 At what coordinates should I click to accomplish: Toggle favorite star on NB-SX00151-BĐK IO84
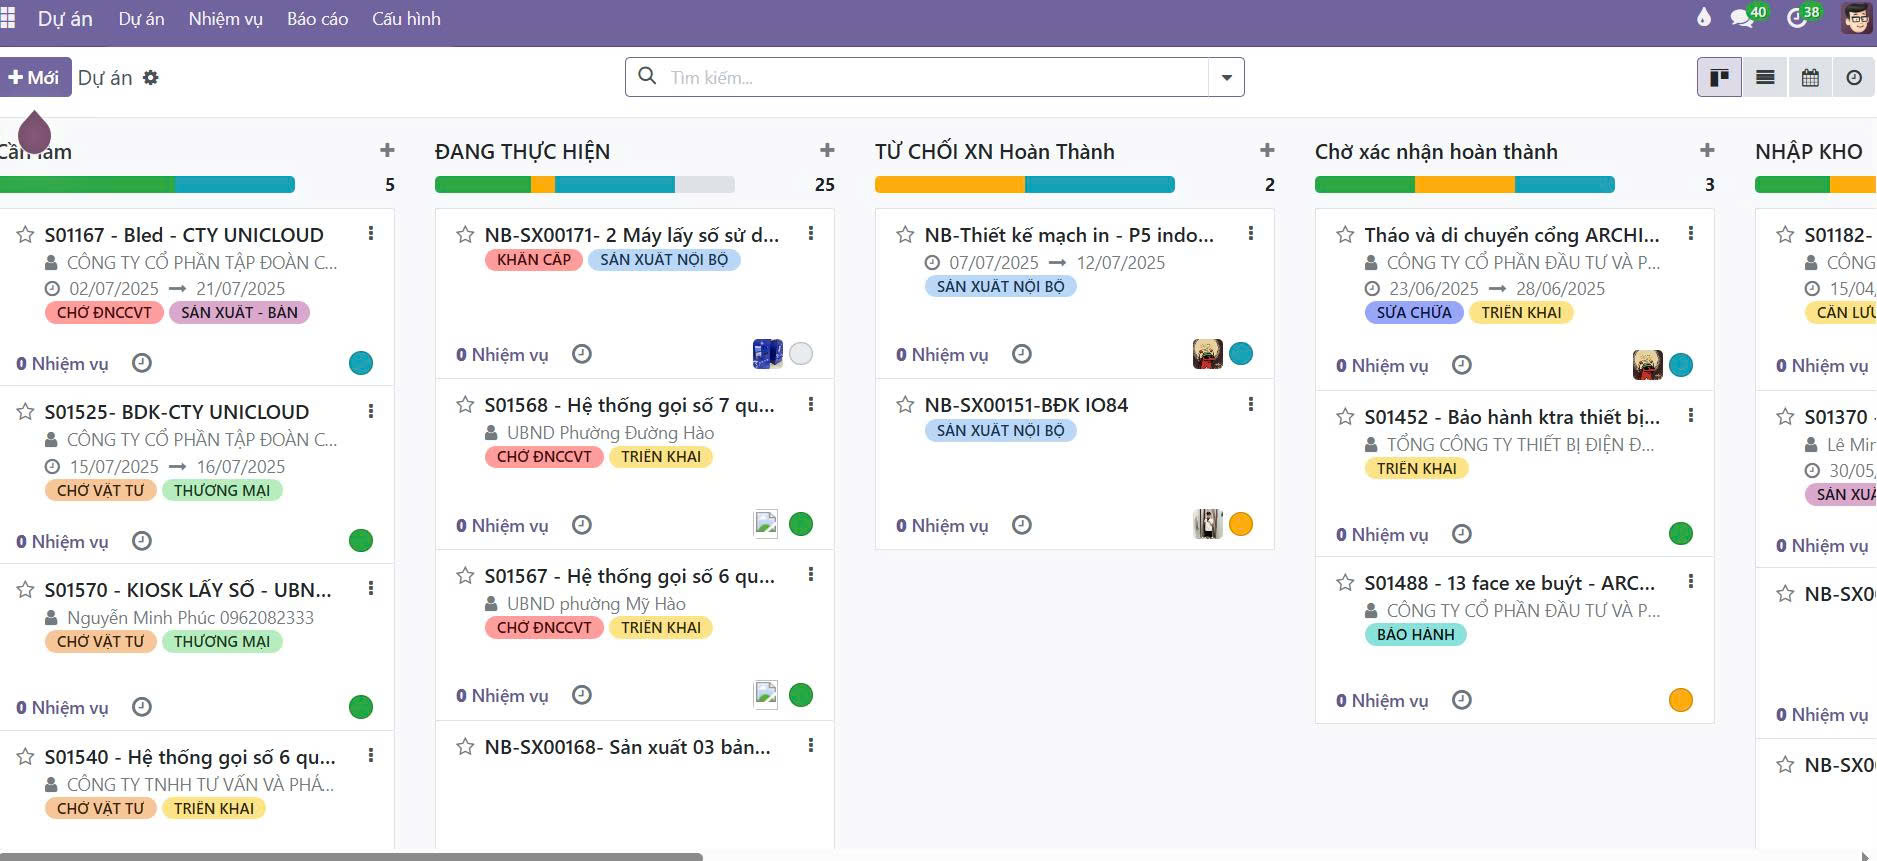pyautogui.click(x=905, y=405)
